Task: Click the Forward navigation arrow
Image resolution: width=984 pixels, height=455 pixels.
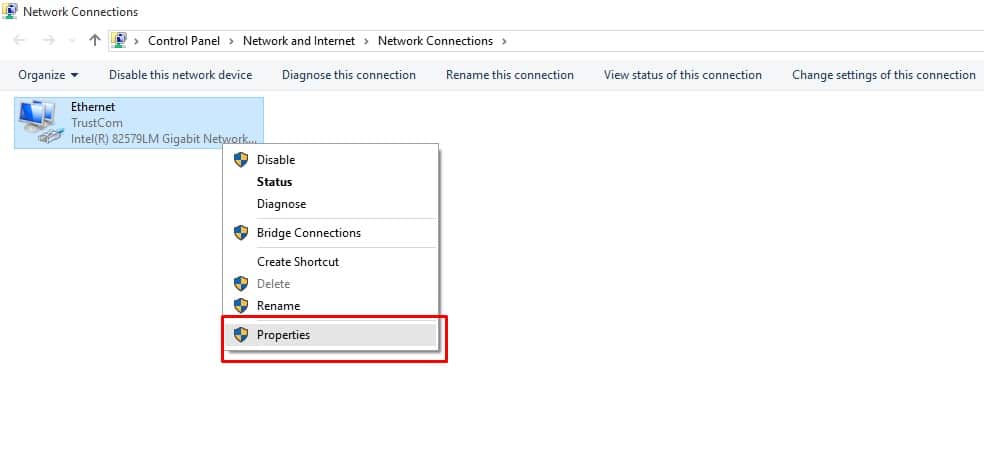Action: point(48,41)
